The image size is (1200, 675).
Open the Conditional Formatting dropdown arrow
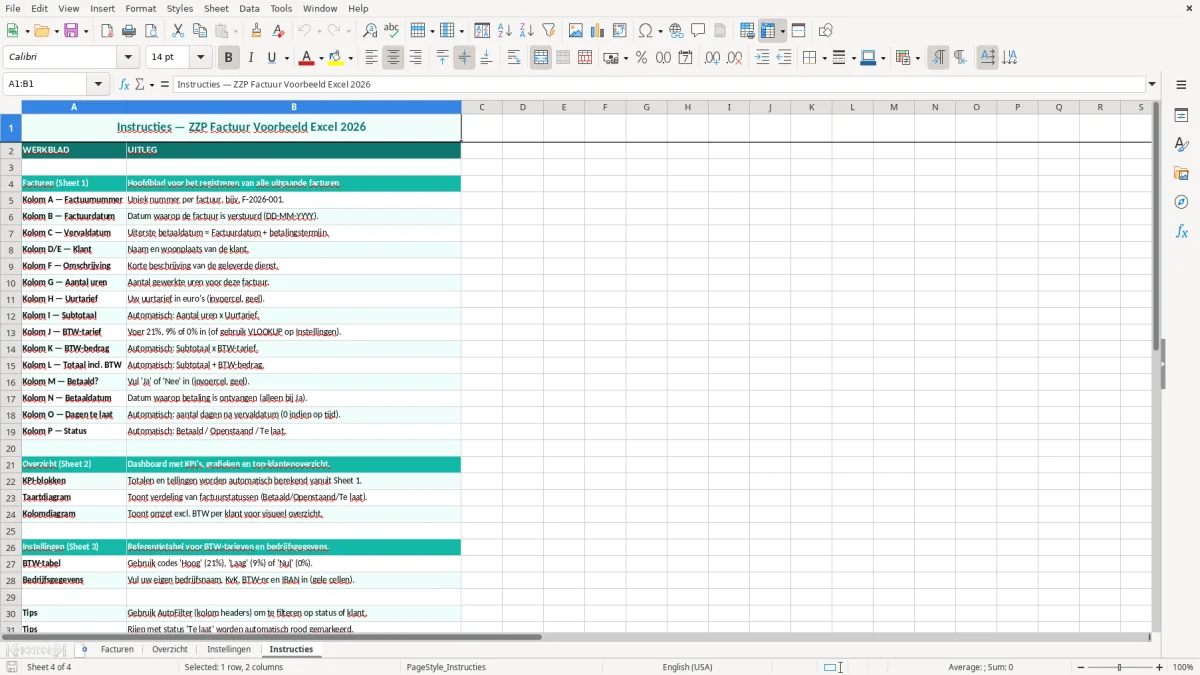click(x=917, y=58)
